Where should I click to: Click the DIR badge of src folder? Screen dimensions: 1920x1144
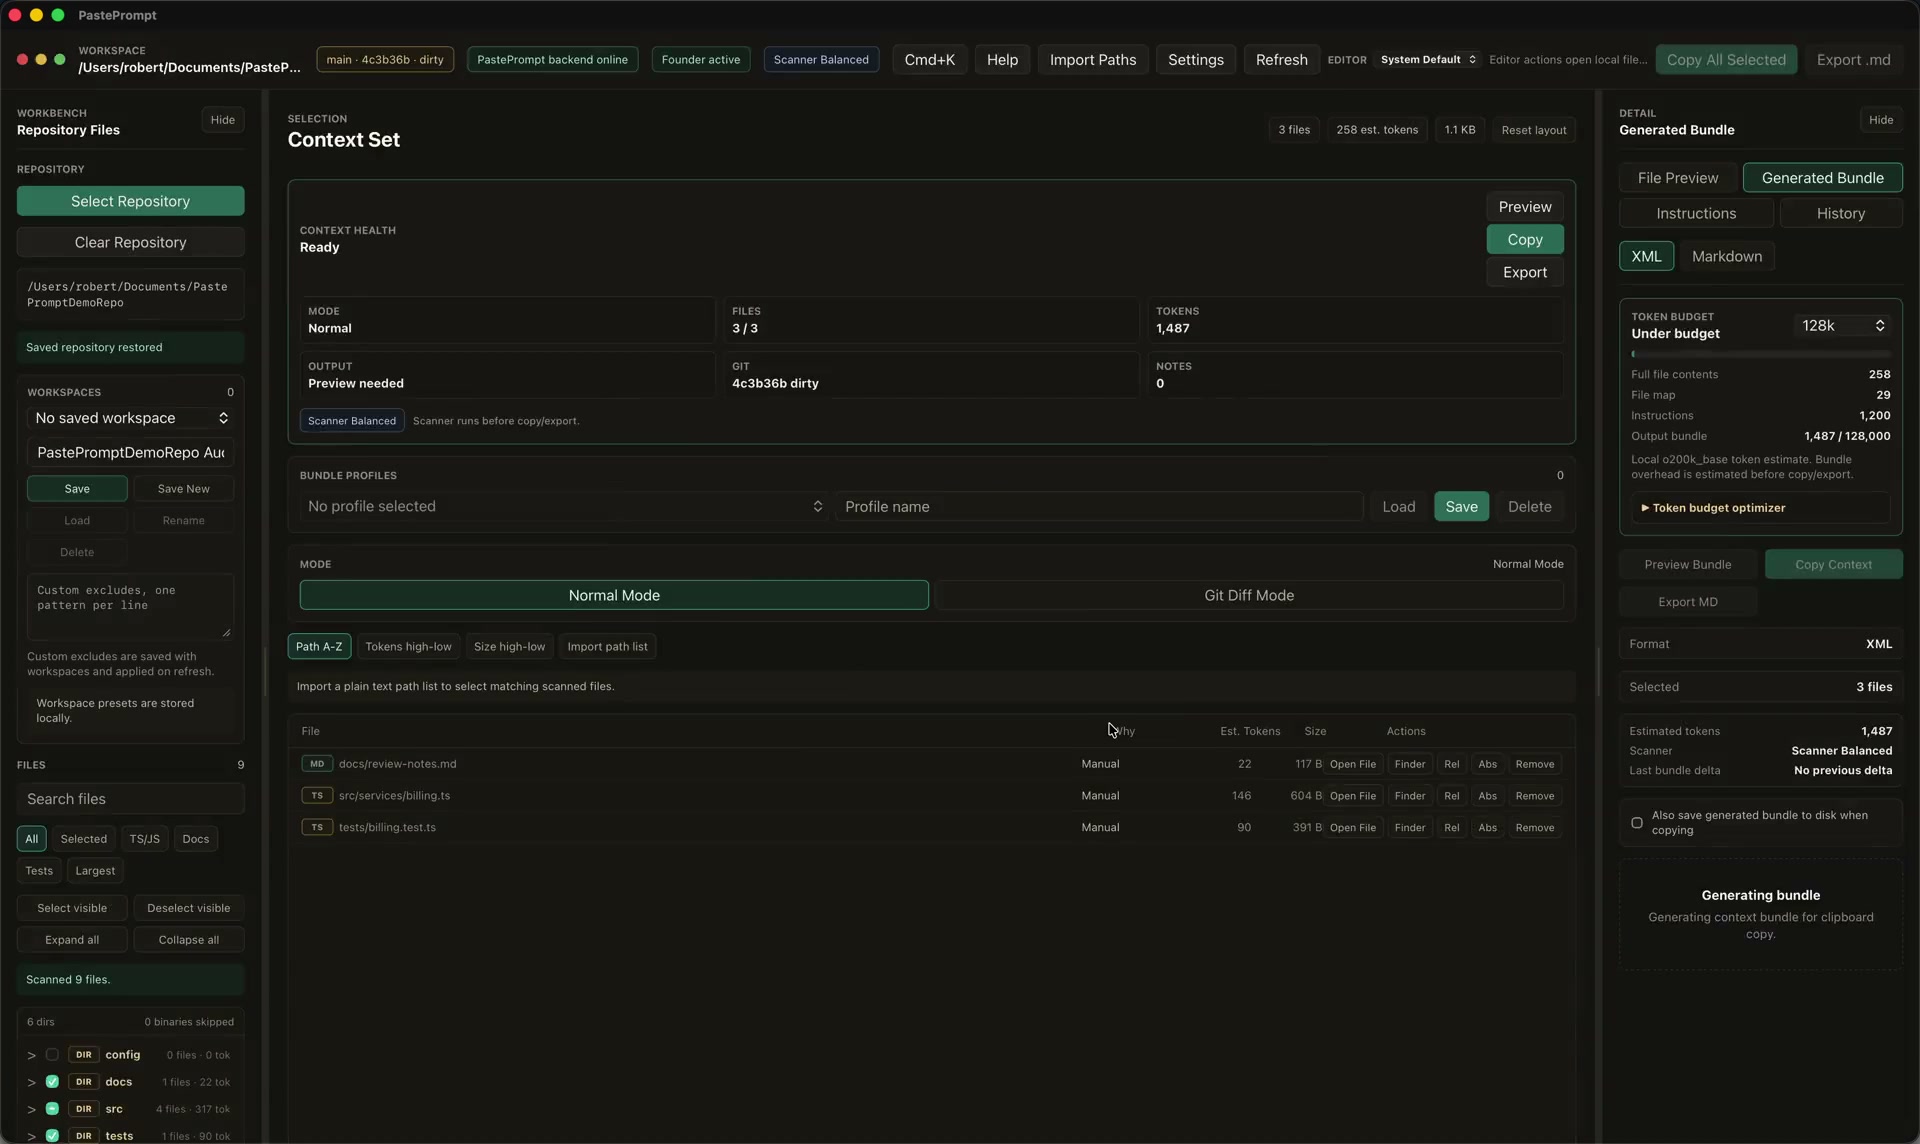pyautogui.click(x=84, y=1109)
